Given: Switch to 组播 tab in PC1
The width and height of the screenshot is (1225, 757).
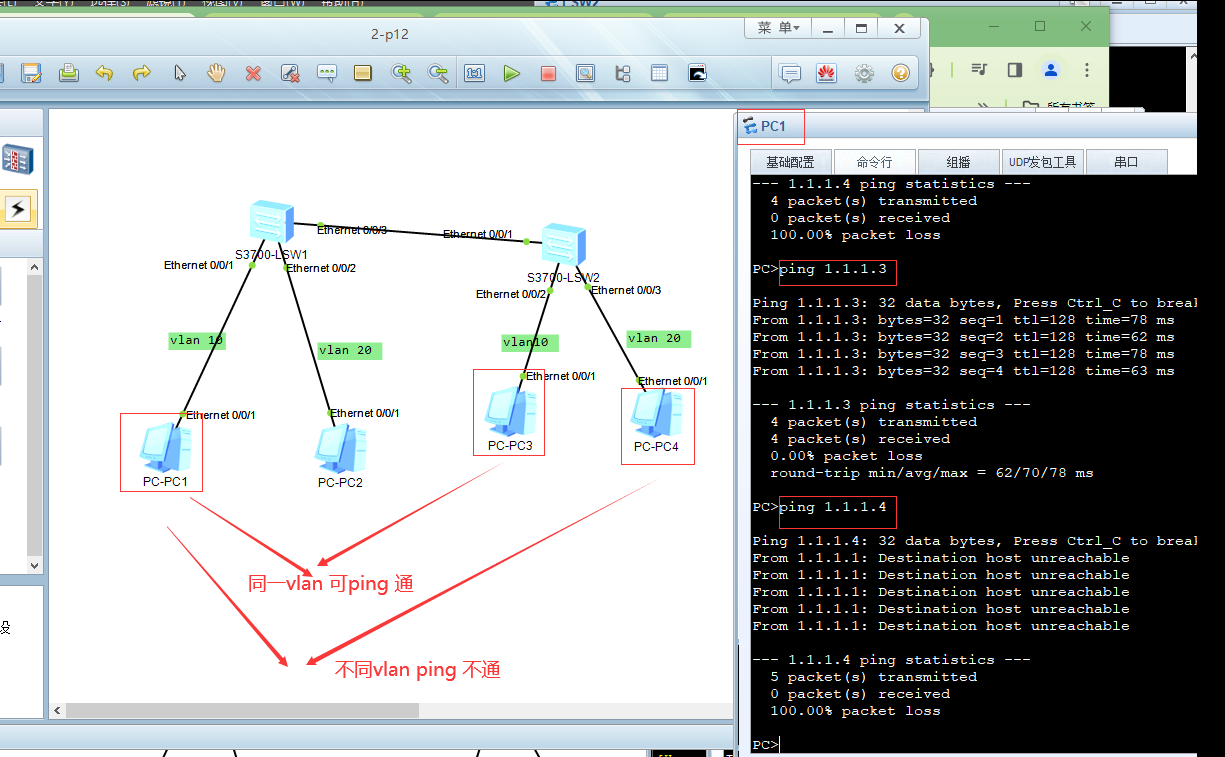Looking at the screenshot, I should pos(958,162).
